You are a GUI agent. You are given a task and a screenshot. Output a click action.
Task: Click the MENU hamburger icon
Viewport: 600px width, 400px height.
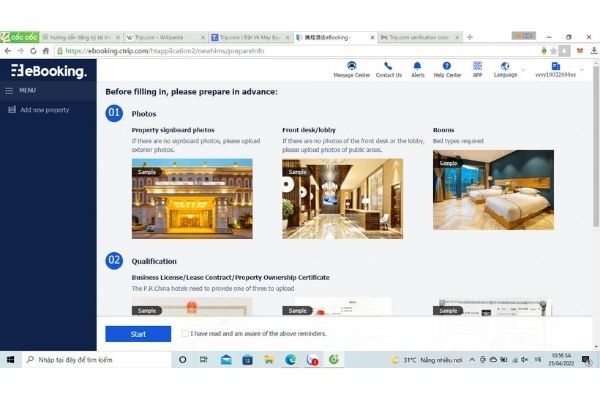click(9, 91)
